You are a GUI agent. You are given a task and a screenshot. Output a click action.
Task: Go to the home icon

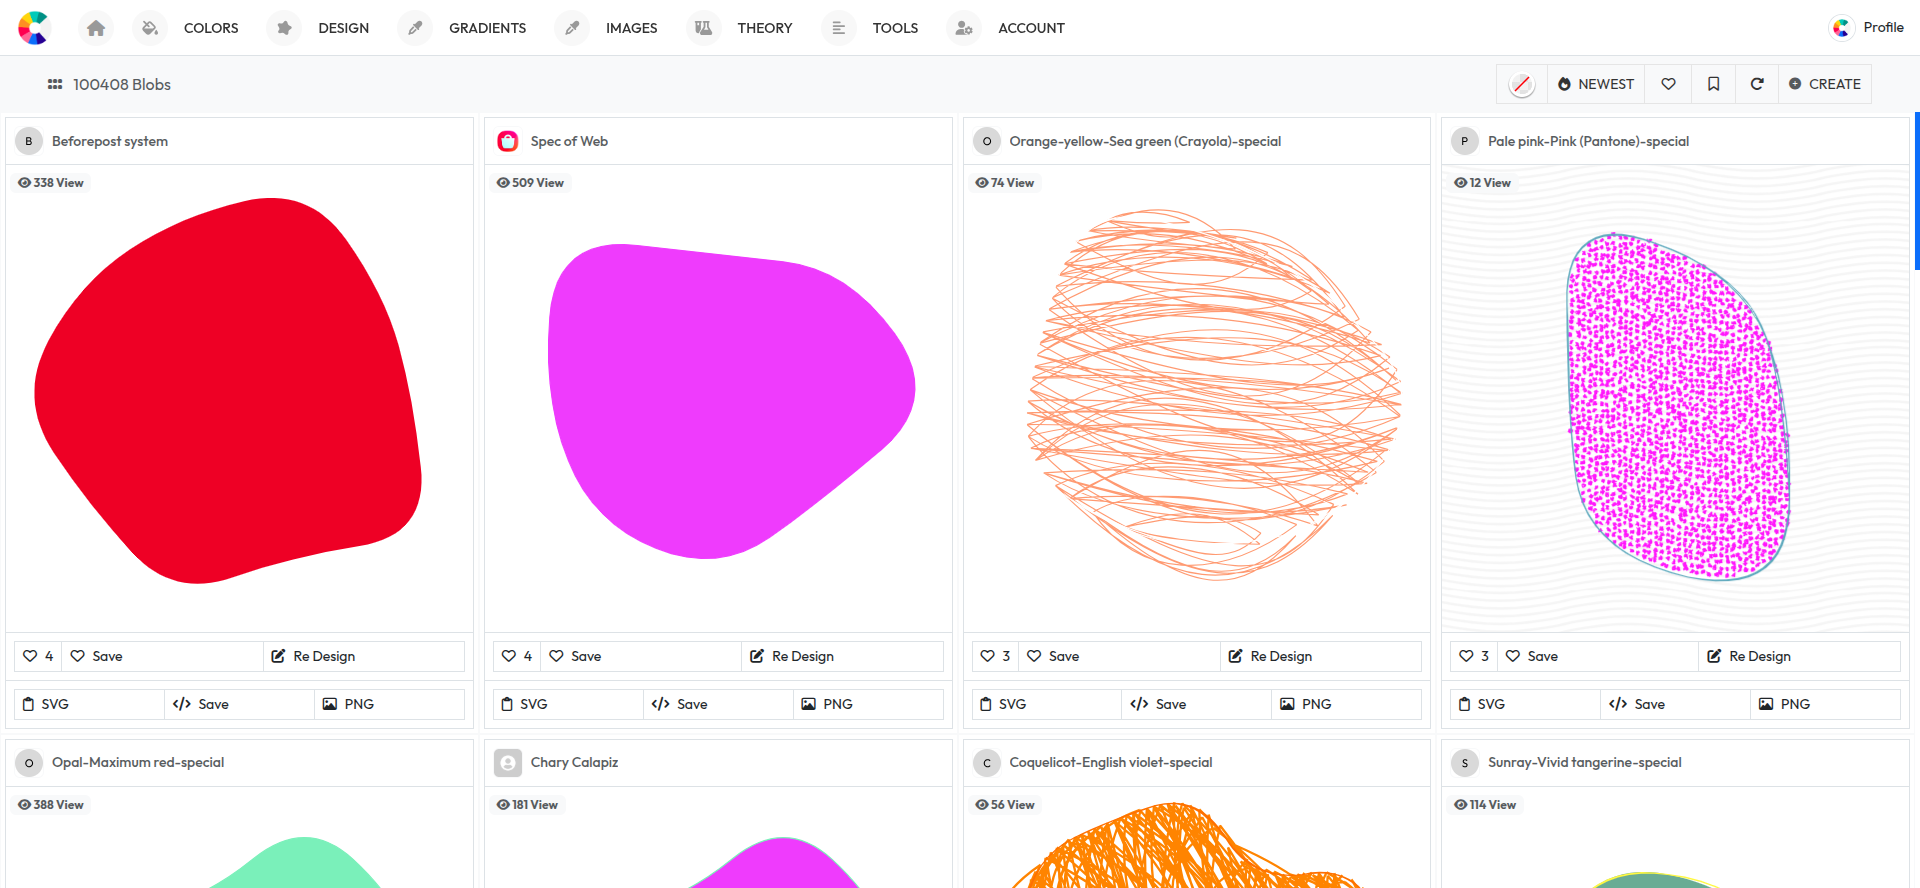96,28
